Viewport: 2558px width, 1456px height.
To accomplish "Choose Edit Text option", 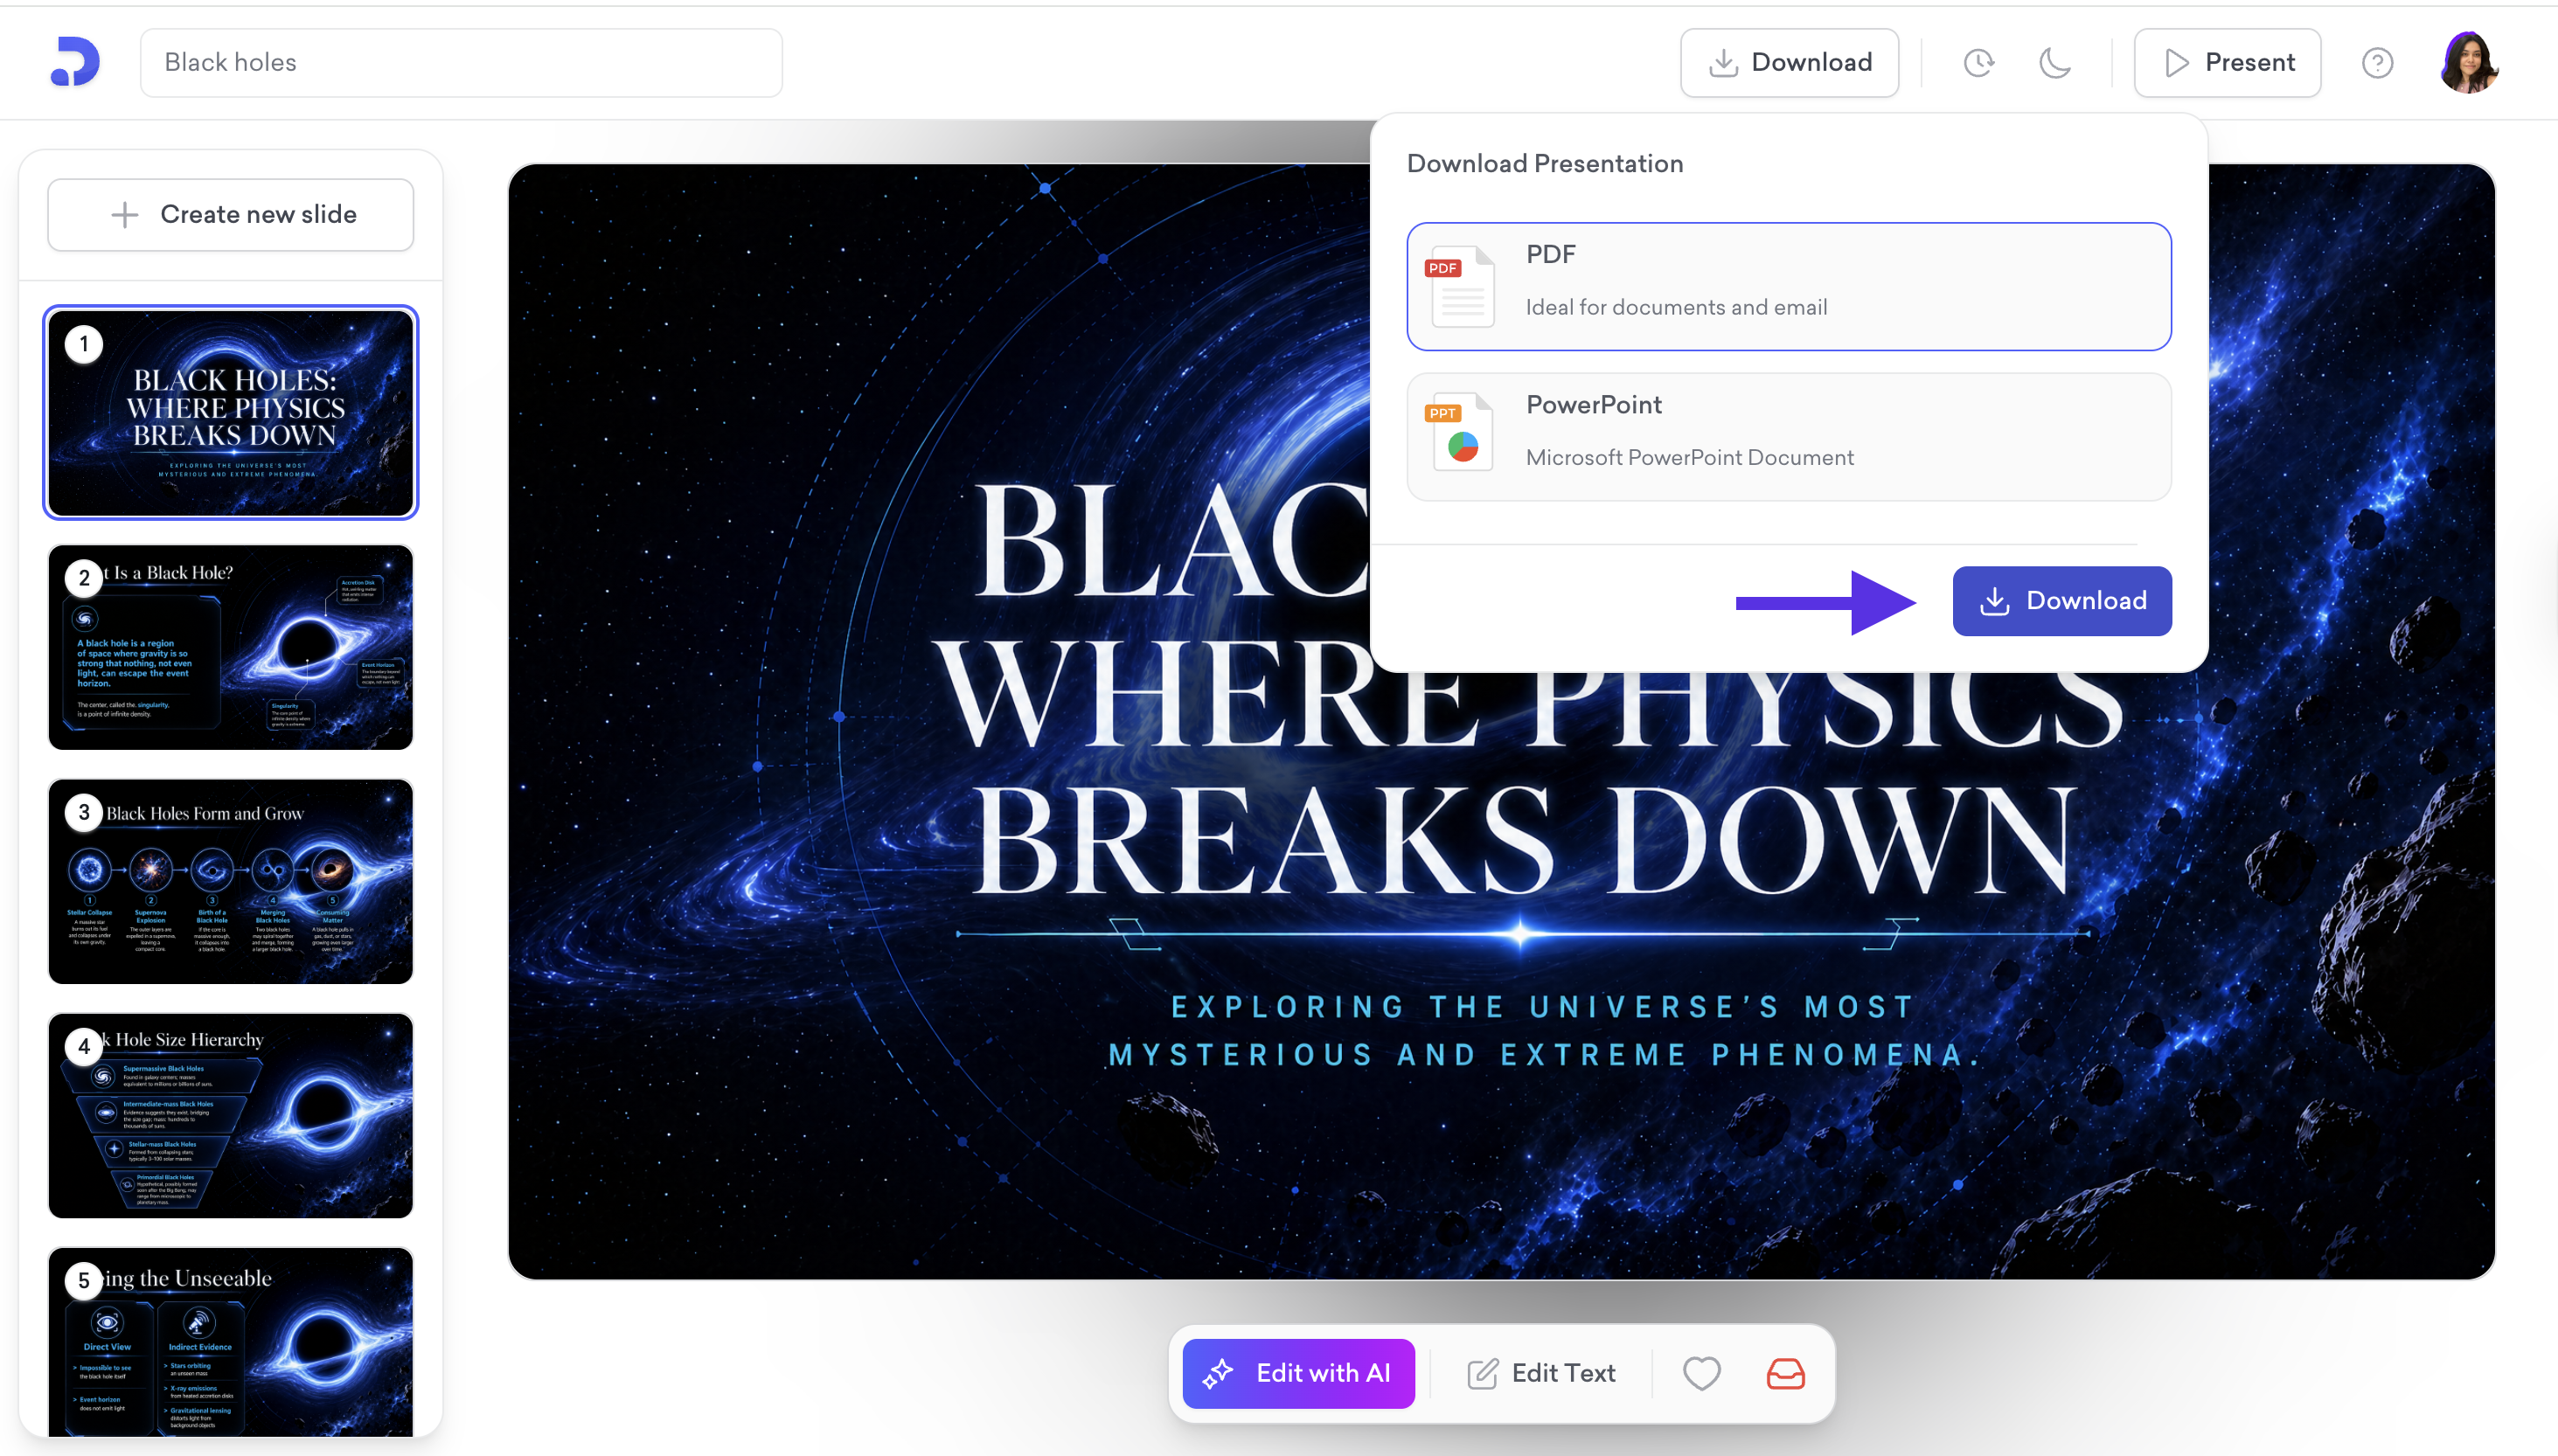I will pos(1541,1373).
